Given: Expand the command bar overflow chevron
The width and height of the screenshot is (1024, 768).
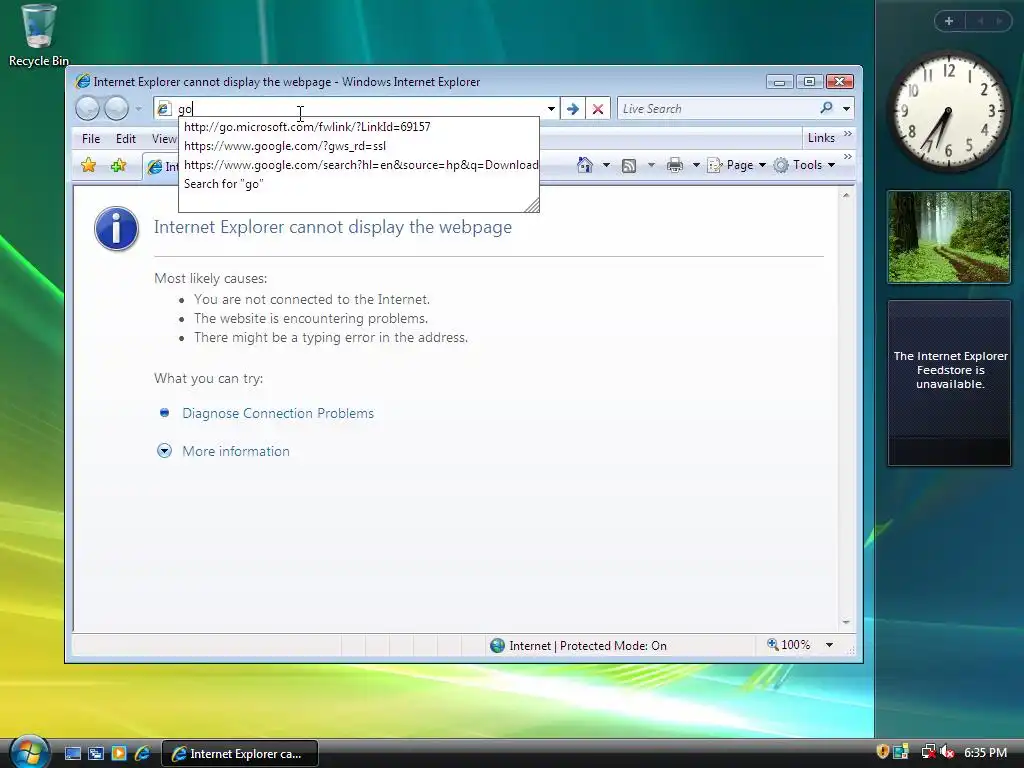Looking at the screenshot, I should tap(848, 157).
